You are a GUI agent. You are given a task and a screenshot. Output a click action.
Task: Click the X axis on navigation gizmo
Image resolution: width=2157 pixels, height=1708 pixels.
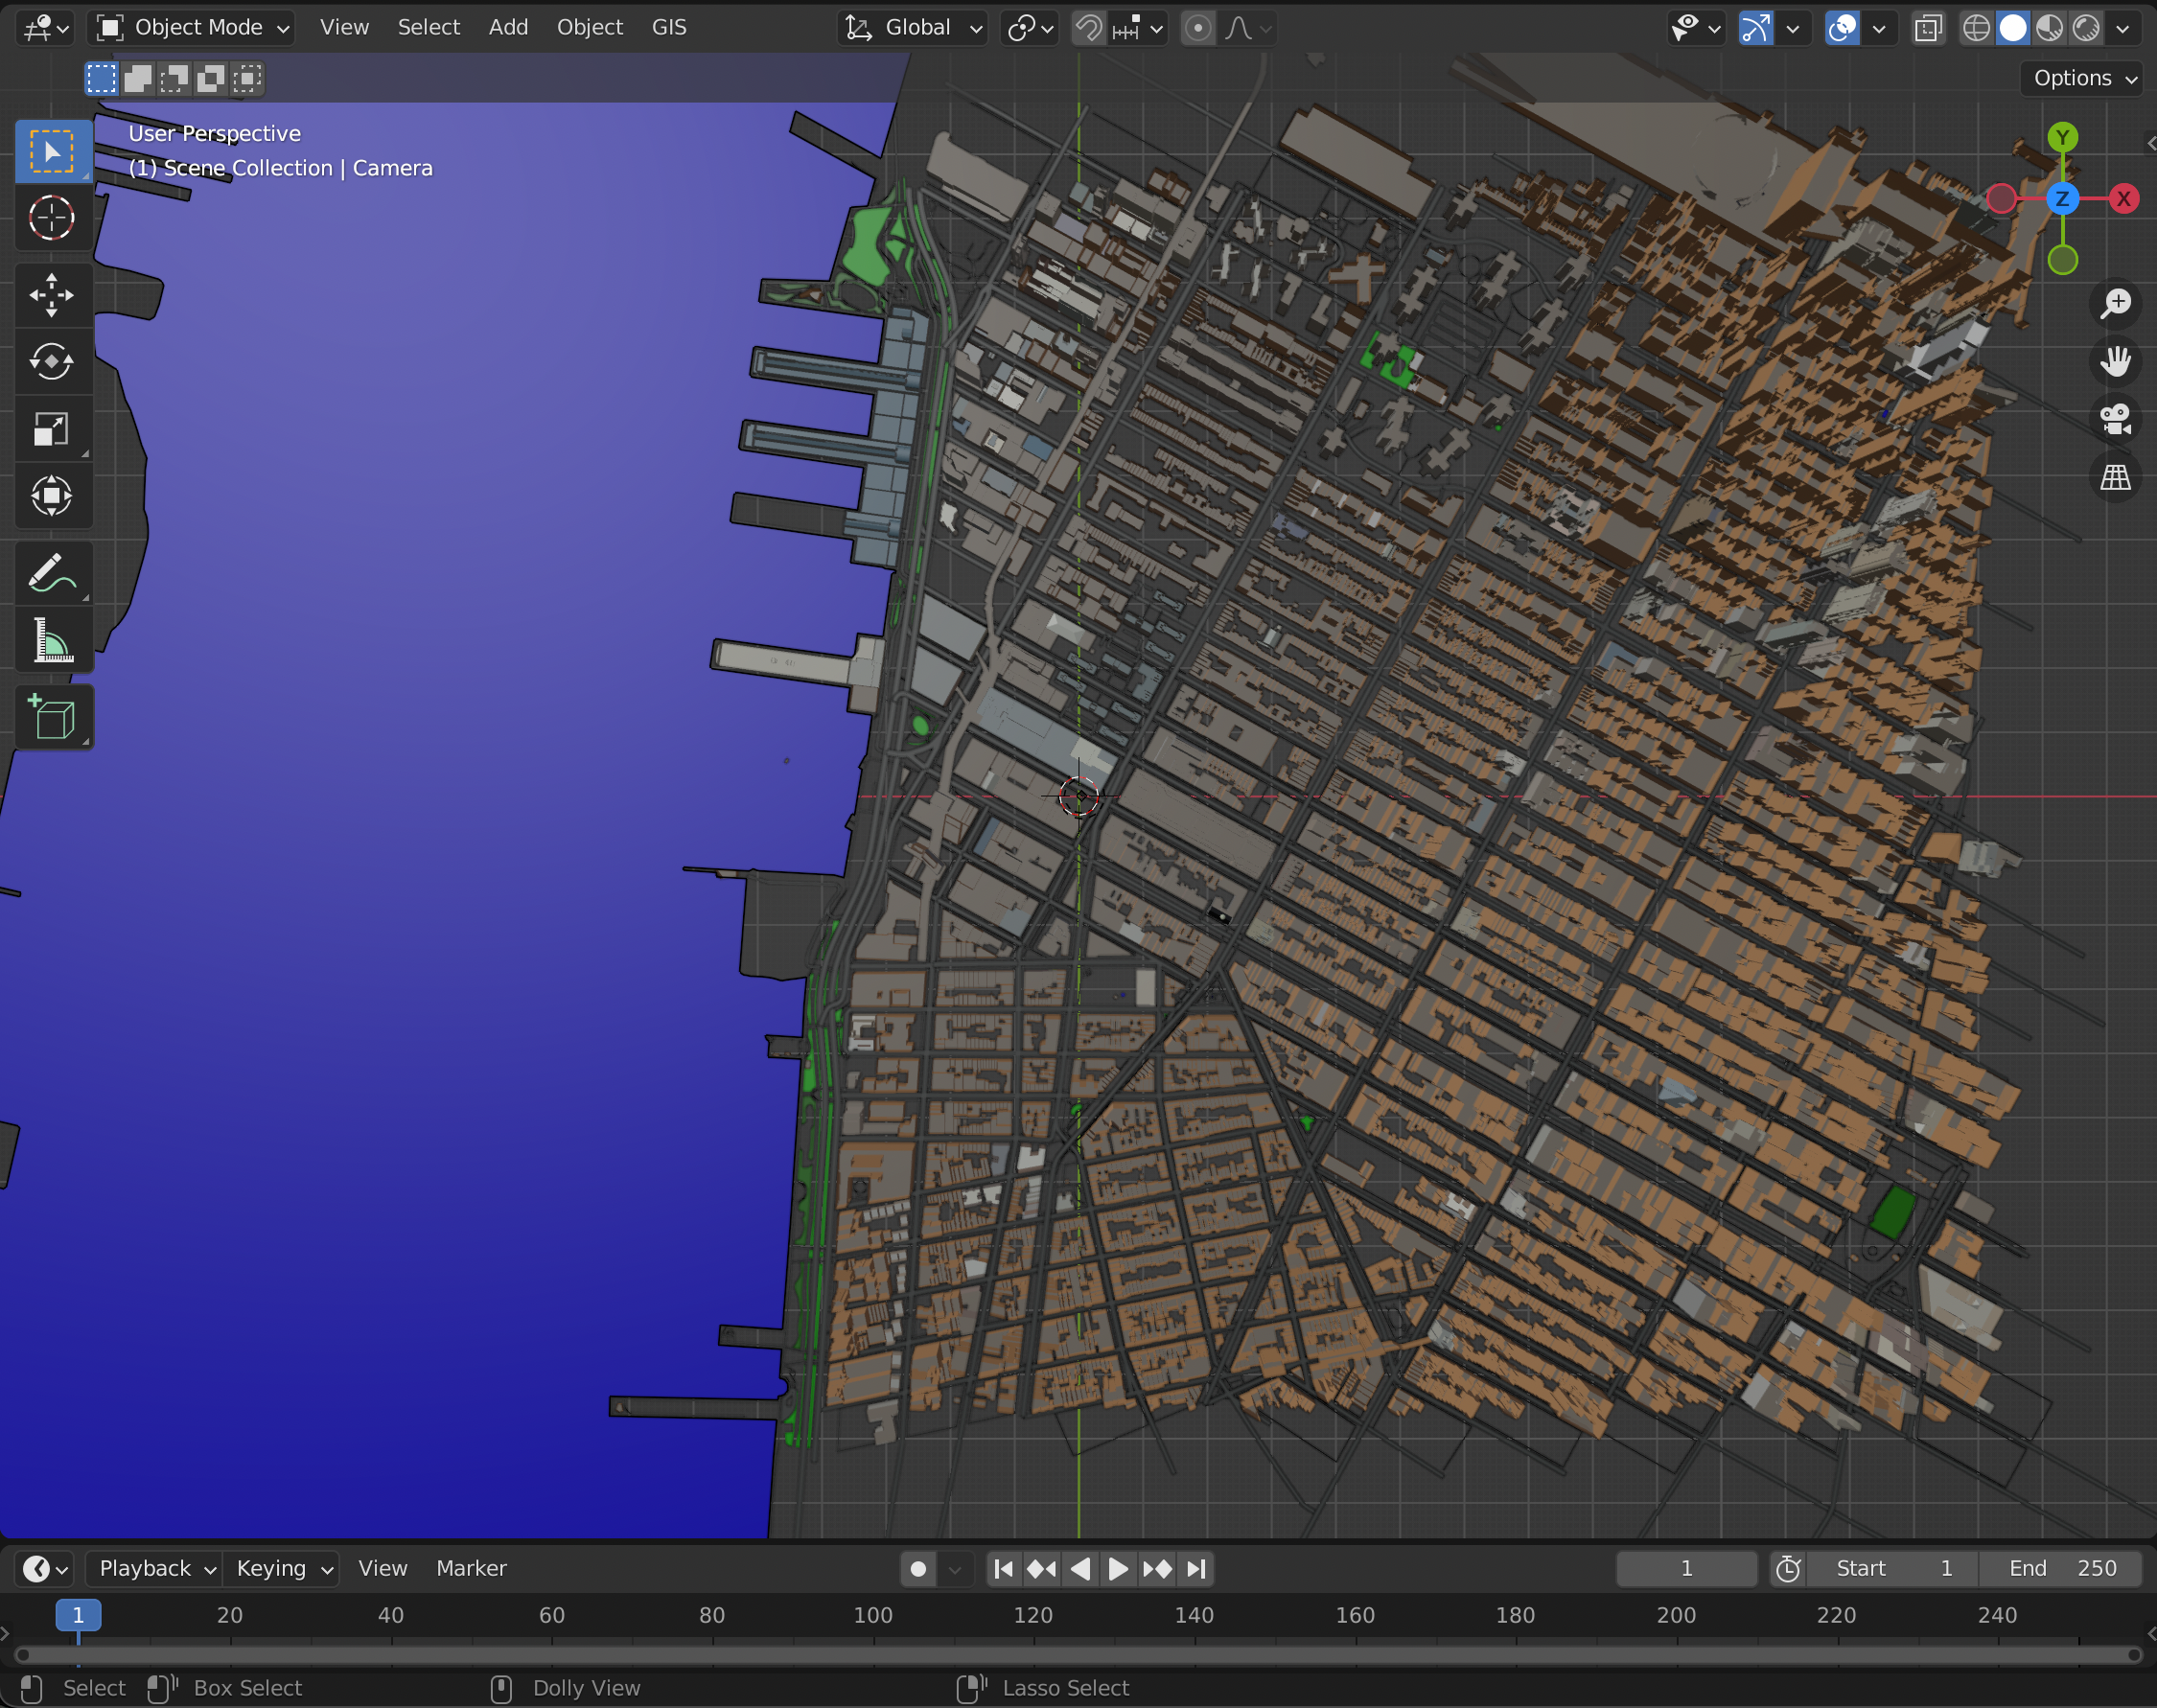click(x=2124, y=198)
